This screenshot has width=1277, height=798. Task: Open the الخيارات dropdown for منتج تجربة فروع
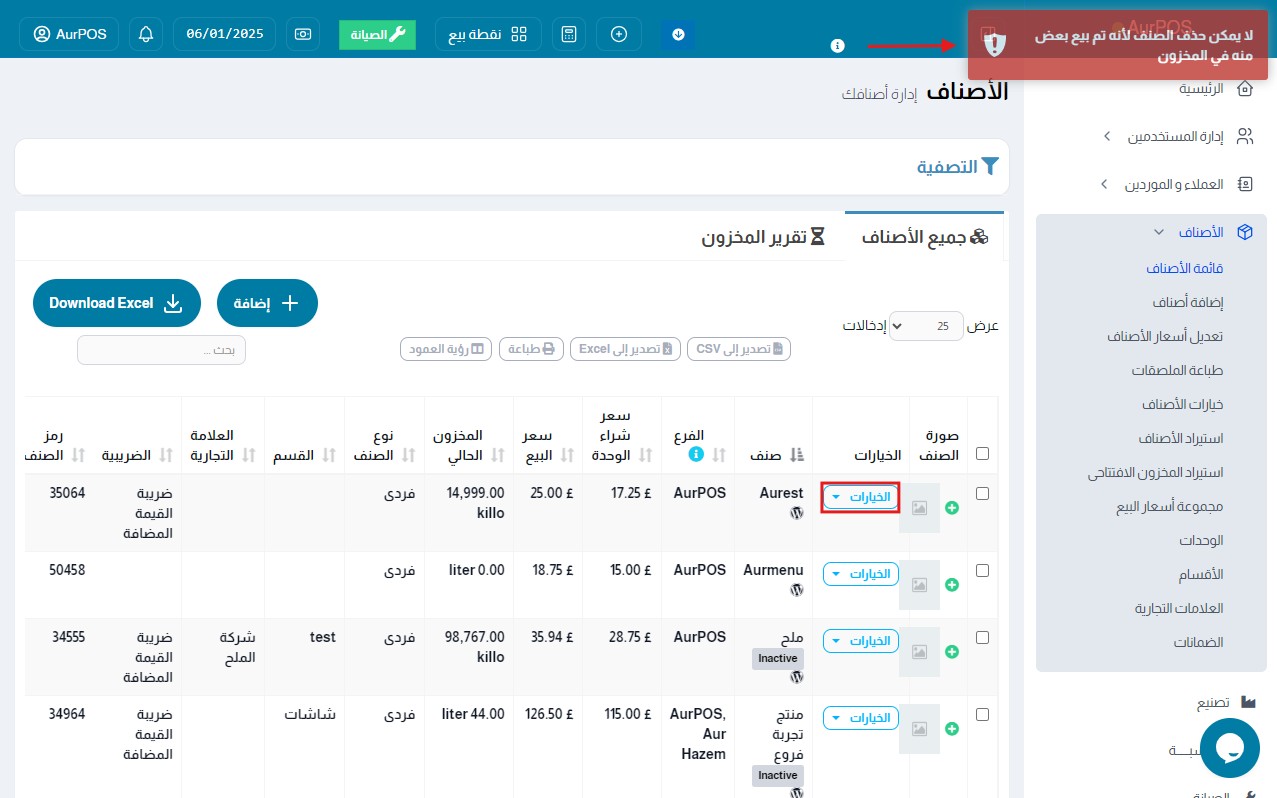pos(861,718)
